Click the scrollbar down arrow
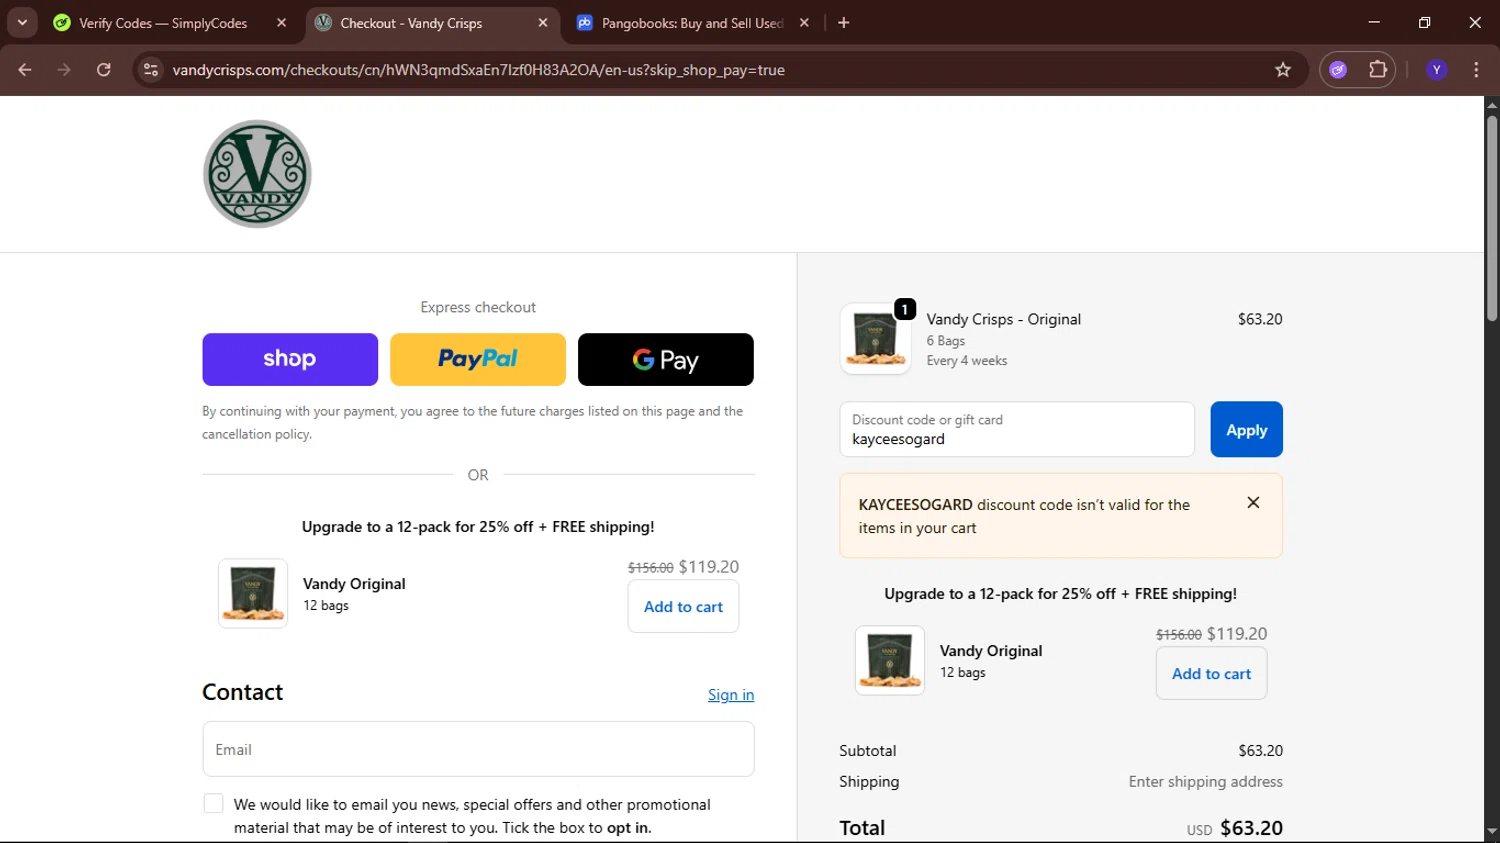This screenshot has width=1500, height=843. (1491, 832)
